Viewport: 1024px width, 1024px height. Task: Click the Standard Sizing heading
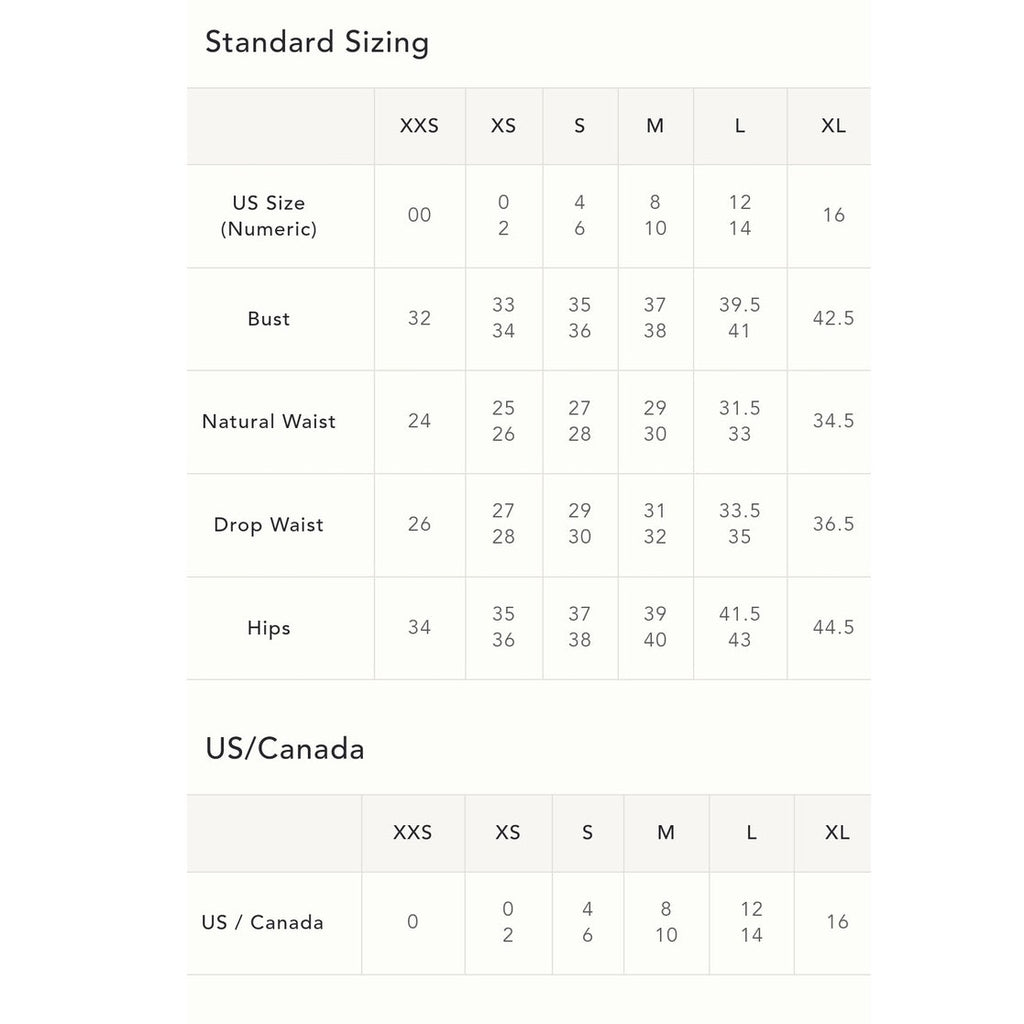[317, 42]
